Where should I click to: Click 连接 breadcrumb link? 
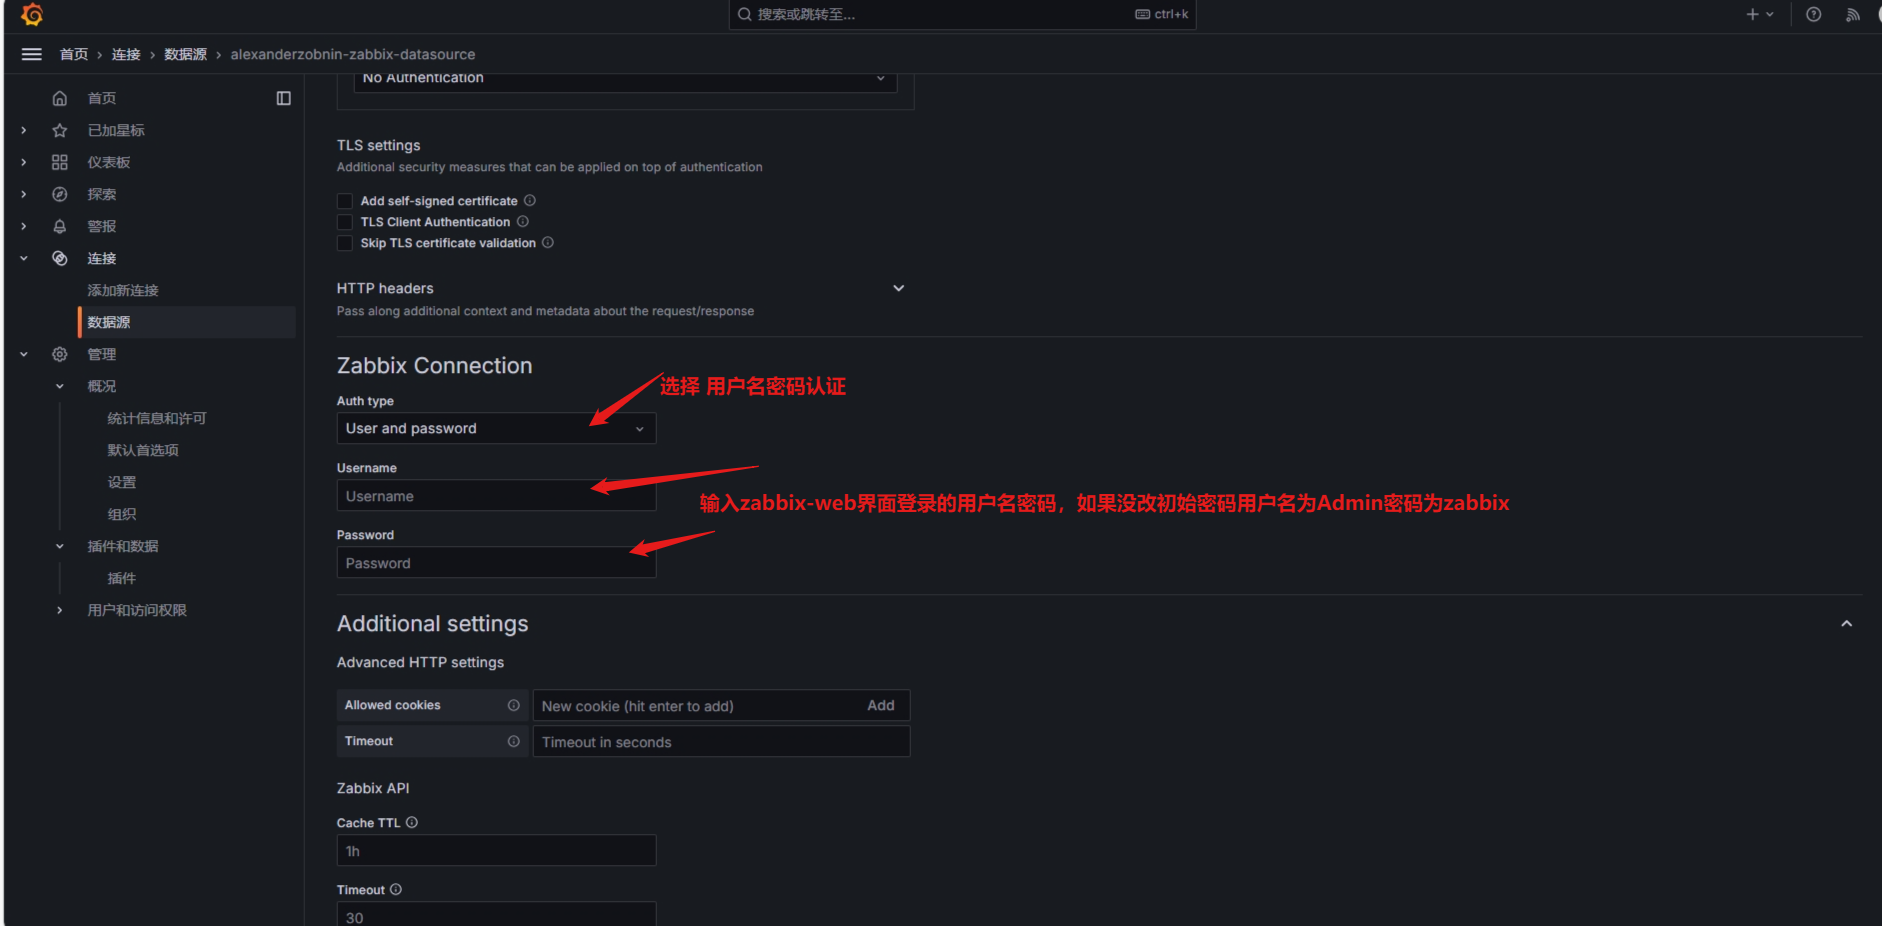(x=126, y=54)
